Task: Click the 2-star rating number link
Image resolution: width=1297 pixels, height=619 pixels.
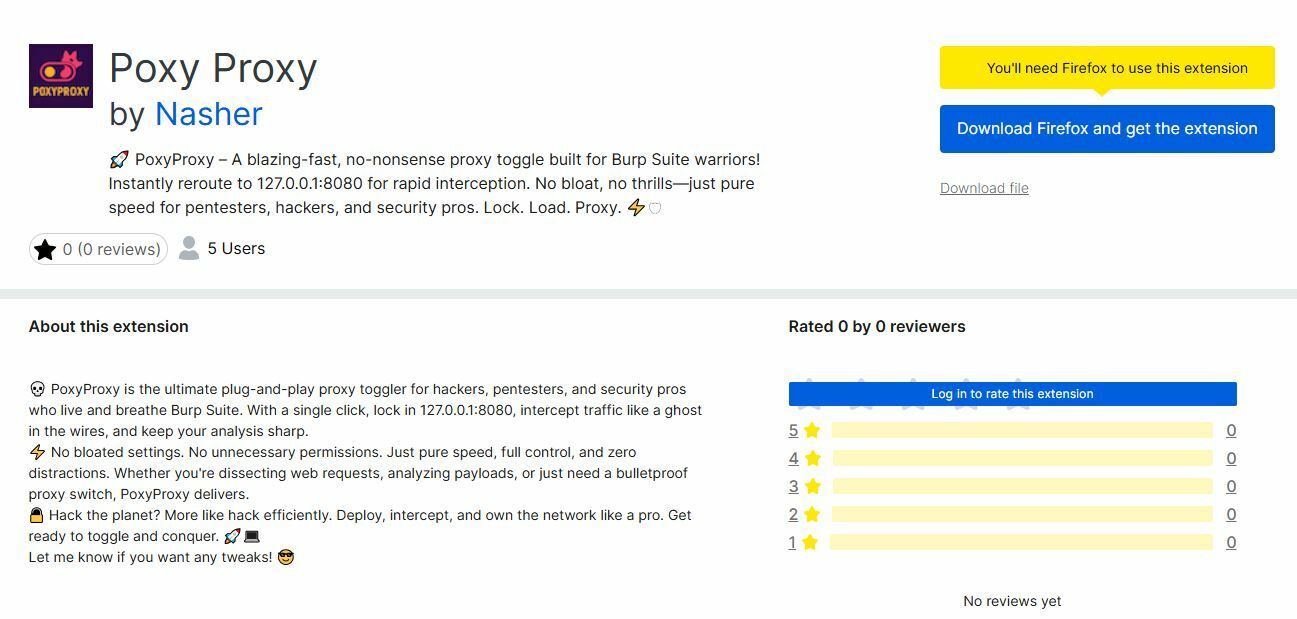Action: 793,515
